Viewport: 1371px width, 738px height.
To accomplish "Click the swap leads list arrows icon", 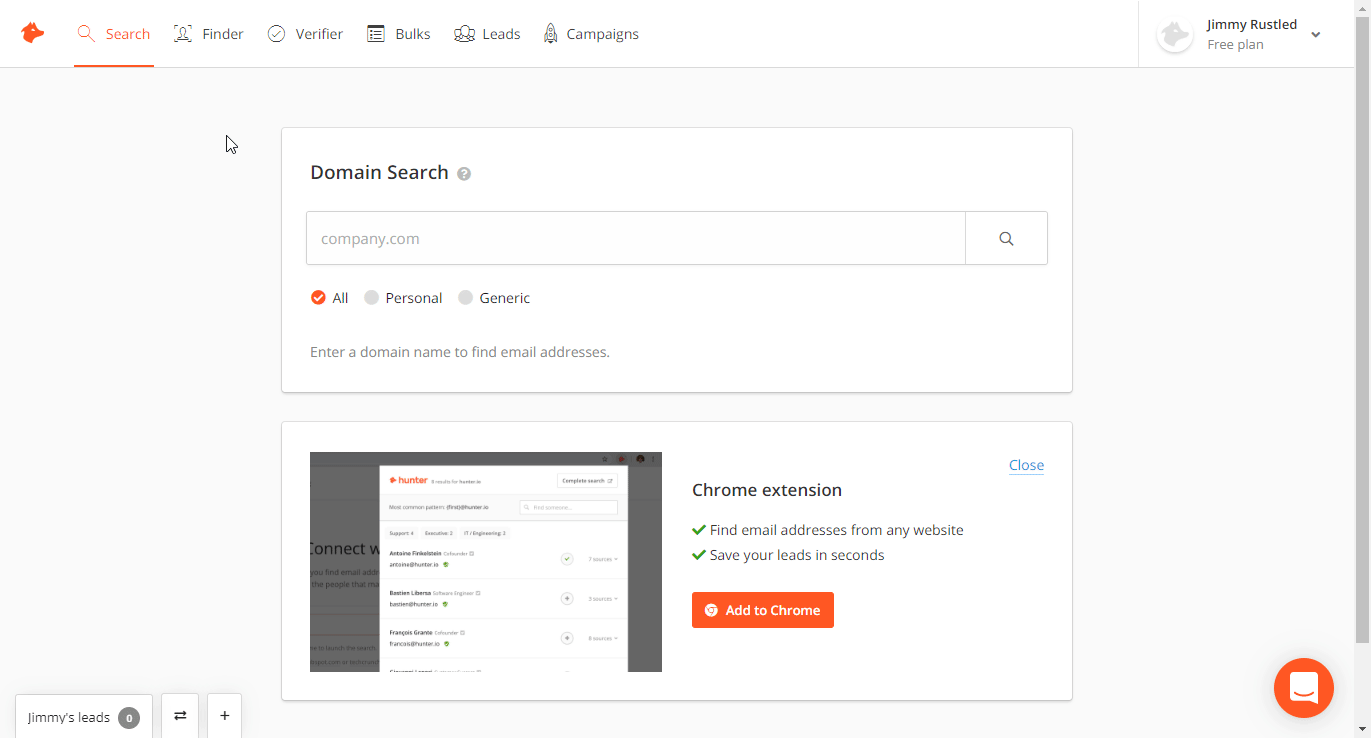I will point(180,716).
